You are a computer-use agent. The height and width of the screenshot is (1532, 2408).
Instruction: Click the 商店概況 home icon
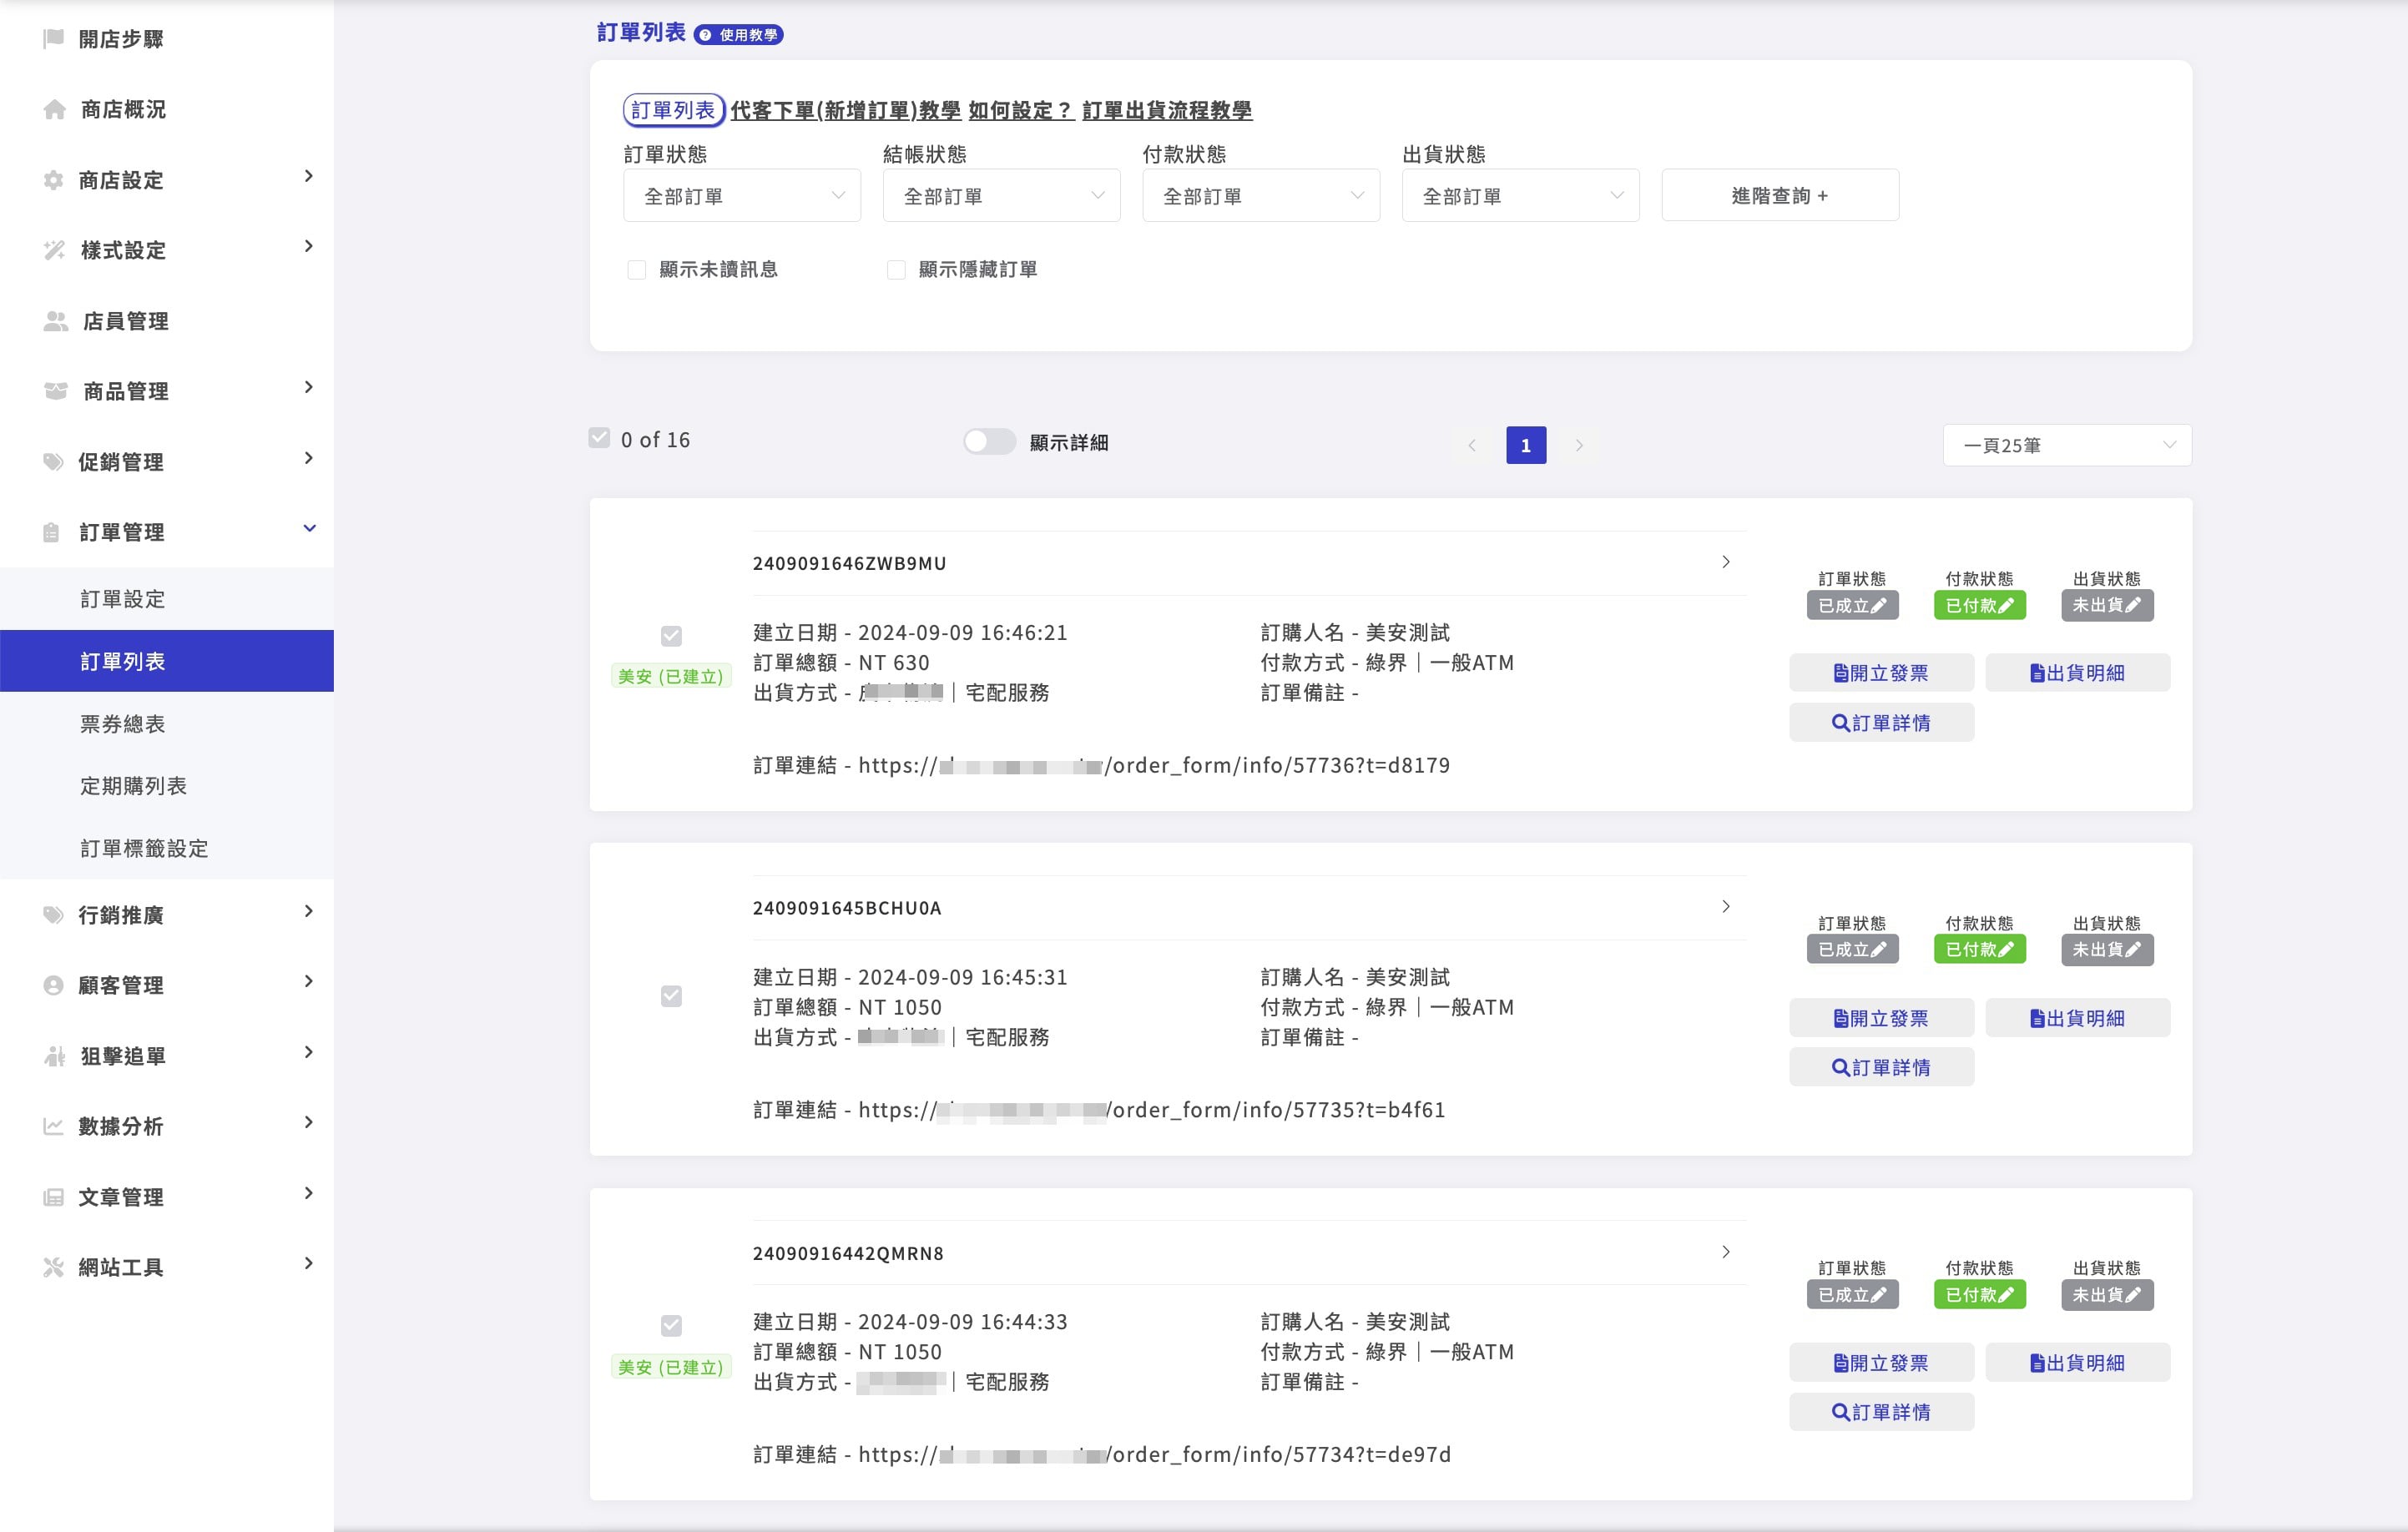[x=55, y=109]
